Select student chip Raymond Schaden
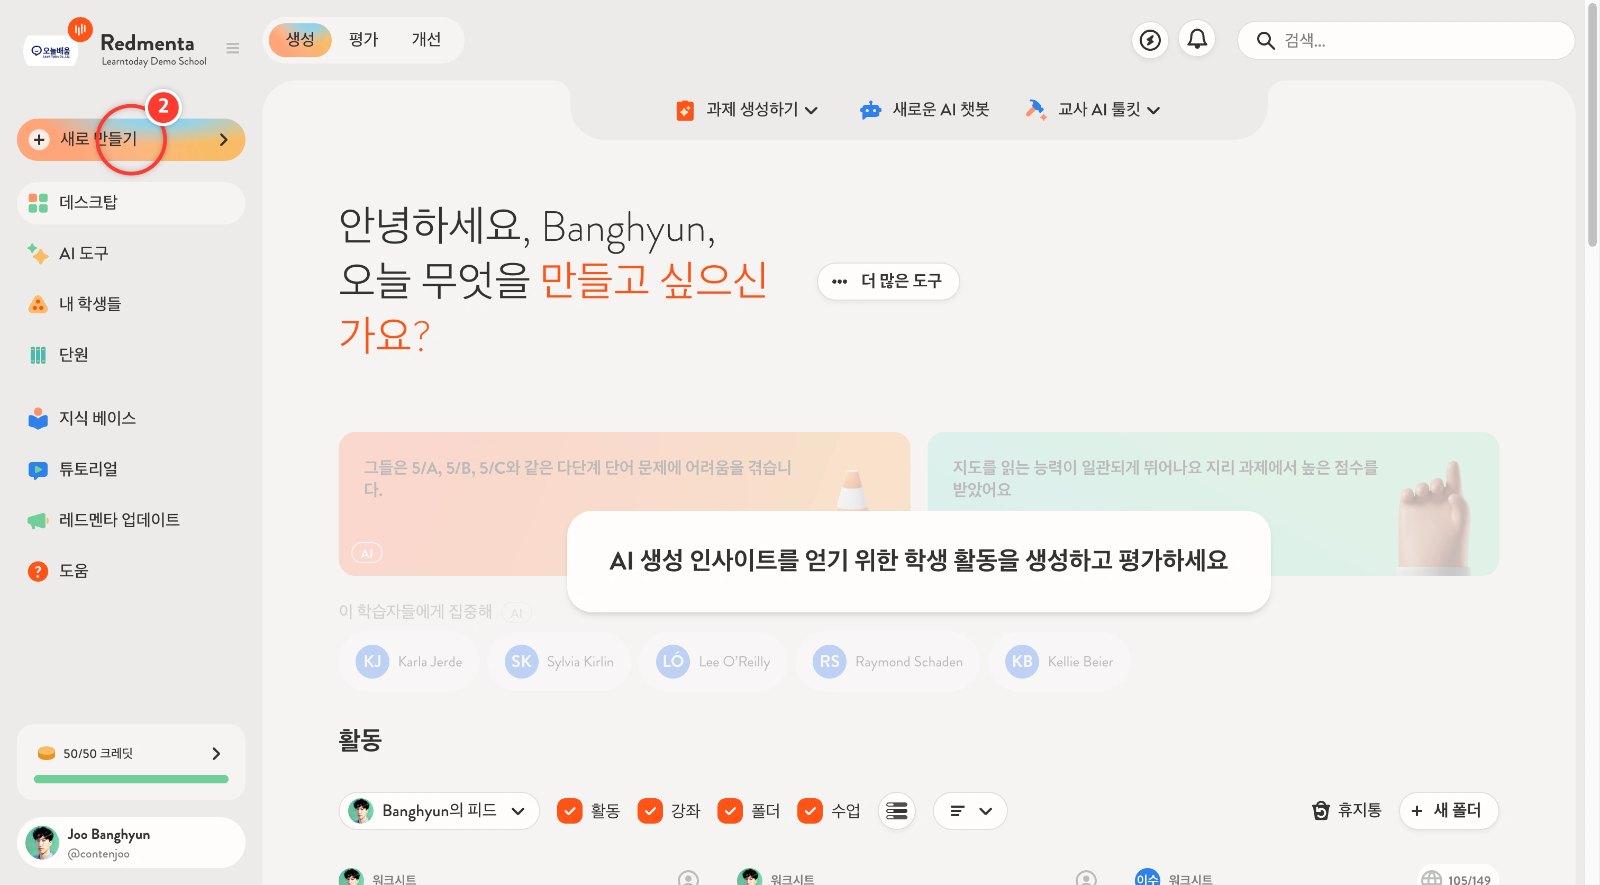The image size is (1600, 885). (x=888, y=662)
